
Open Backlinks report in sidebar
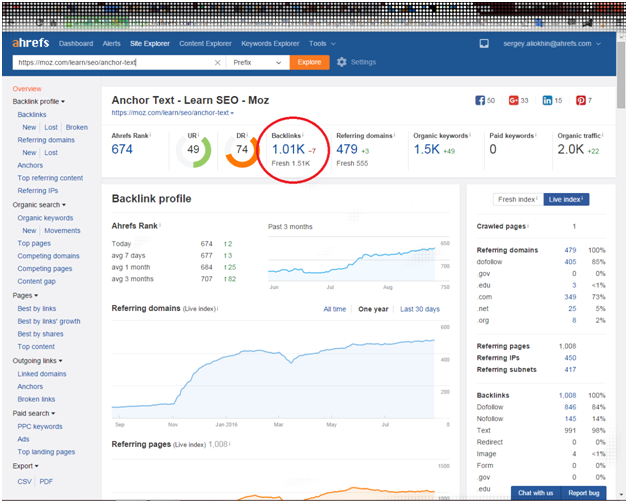(32, 115)
